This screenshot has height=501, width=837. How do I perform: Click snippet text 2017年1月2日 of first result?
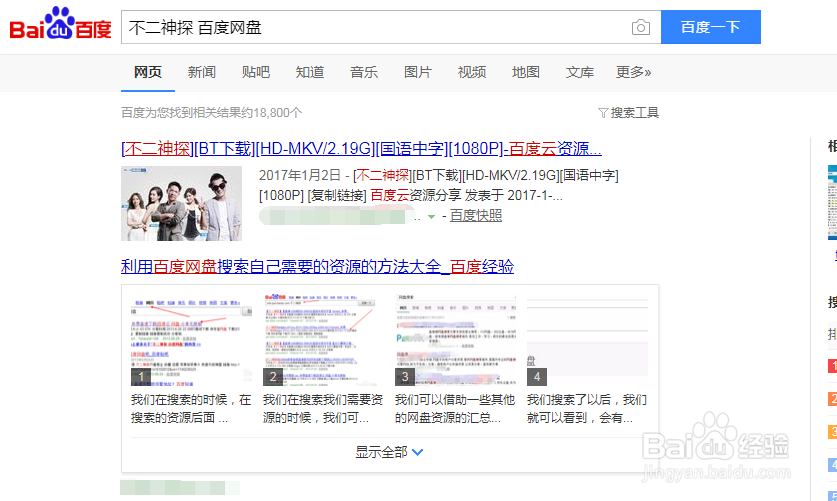(299, 175)
